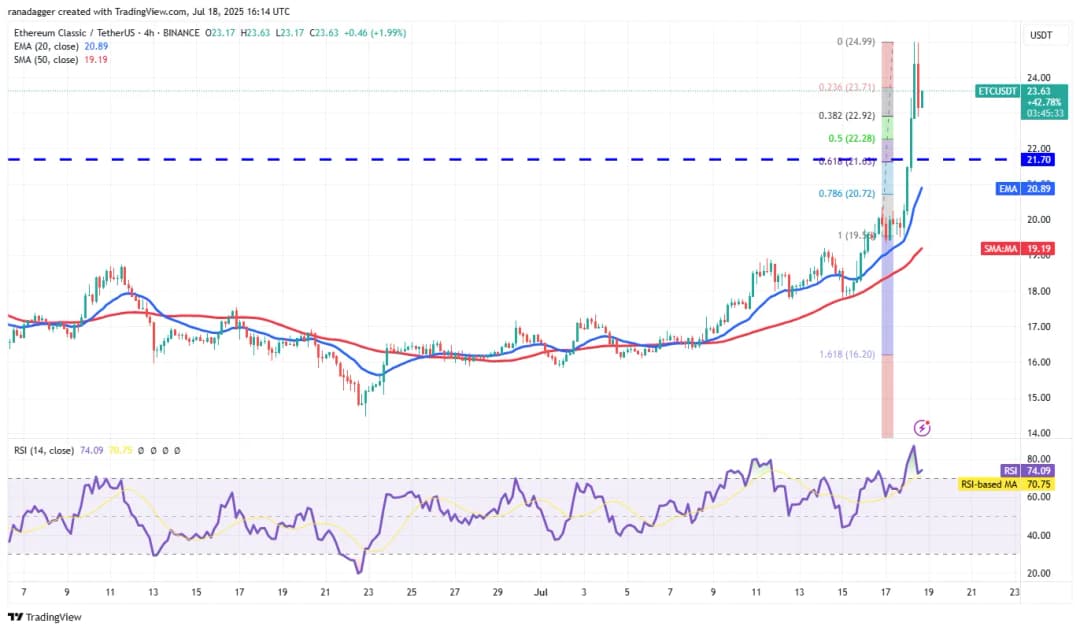Click the purple RSI 74.09 axis label
This screenshot has width=1080, height=631.
tap(1025, 470)
